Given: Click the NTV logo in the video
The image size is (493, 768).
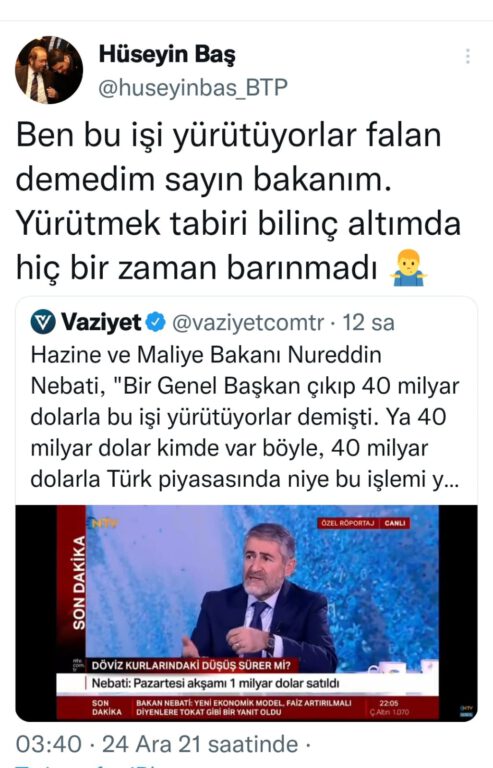Looking at the screenshot, I should click(103, 523).
